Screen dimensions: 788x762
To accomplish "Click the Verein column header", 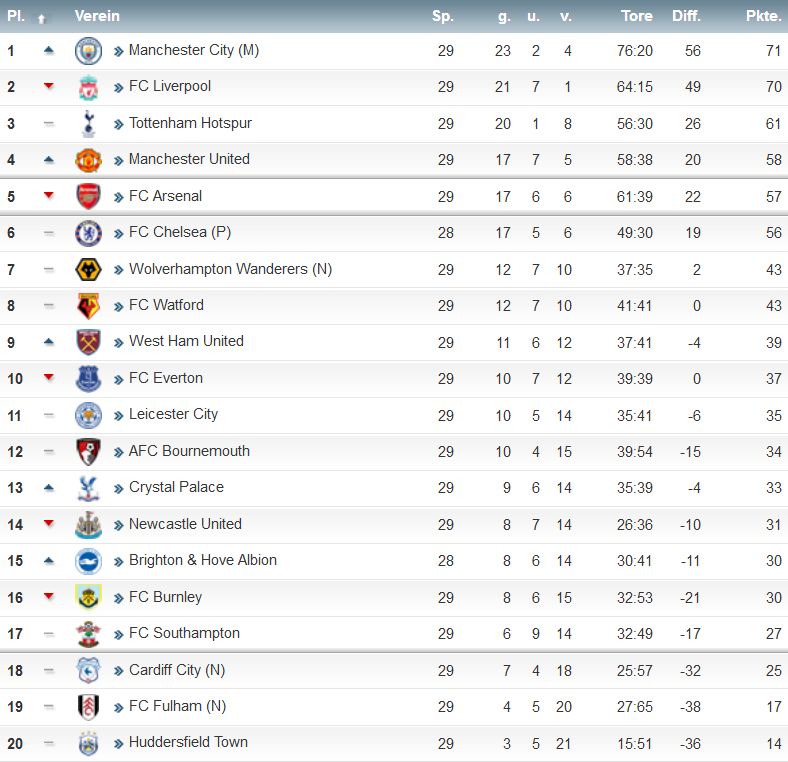I will point(97,16).
